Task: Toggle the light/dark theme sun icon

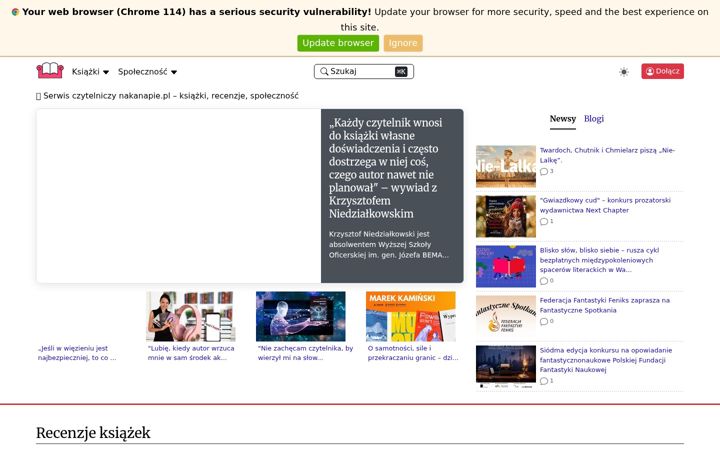Action: click(x=624, y=72)
